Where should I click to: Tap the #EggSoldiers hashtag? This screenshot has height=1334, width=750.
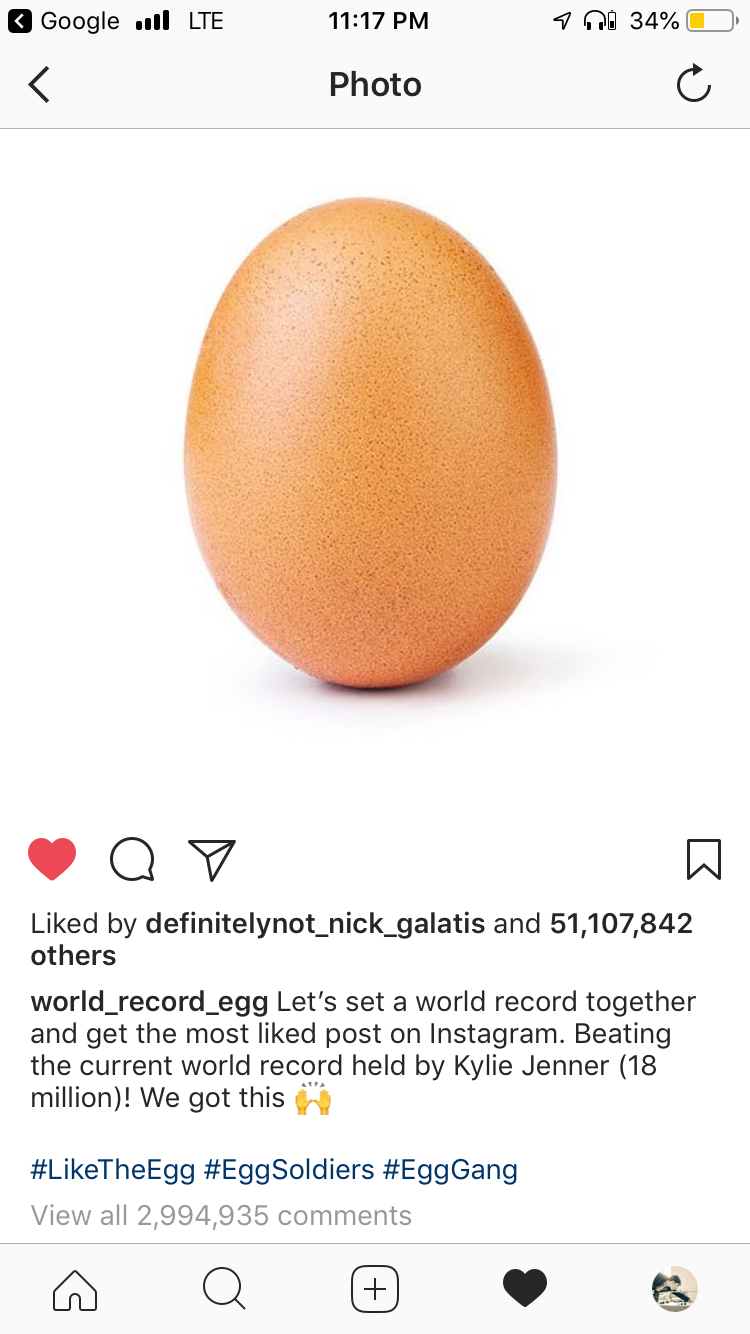(289, 1169)
